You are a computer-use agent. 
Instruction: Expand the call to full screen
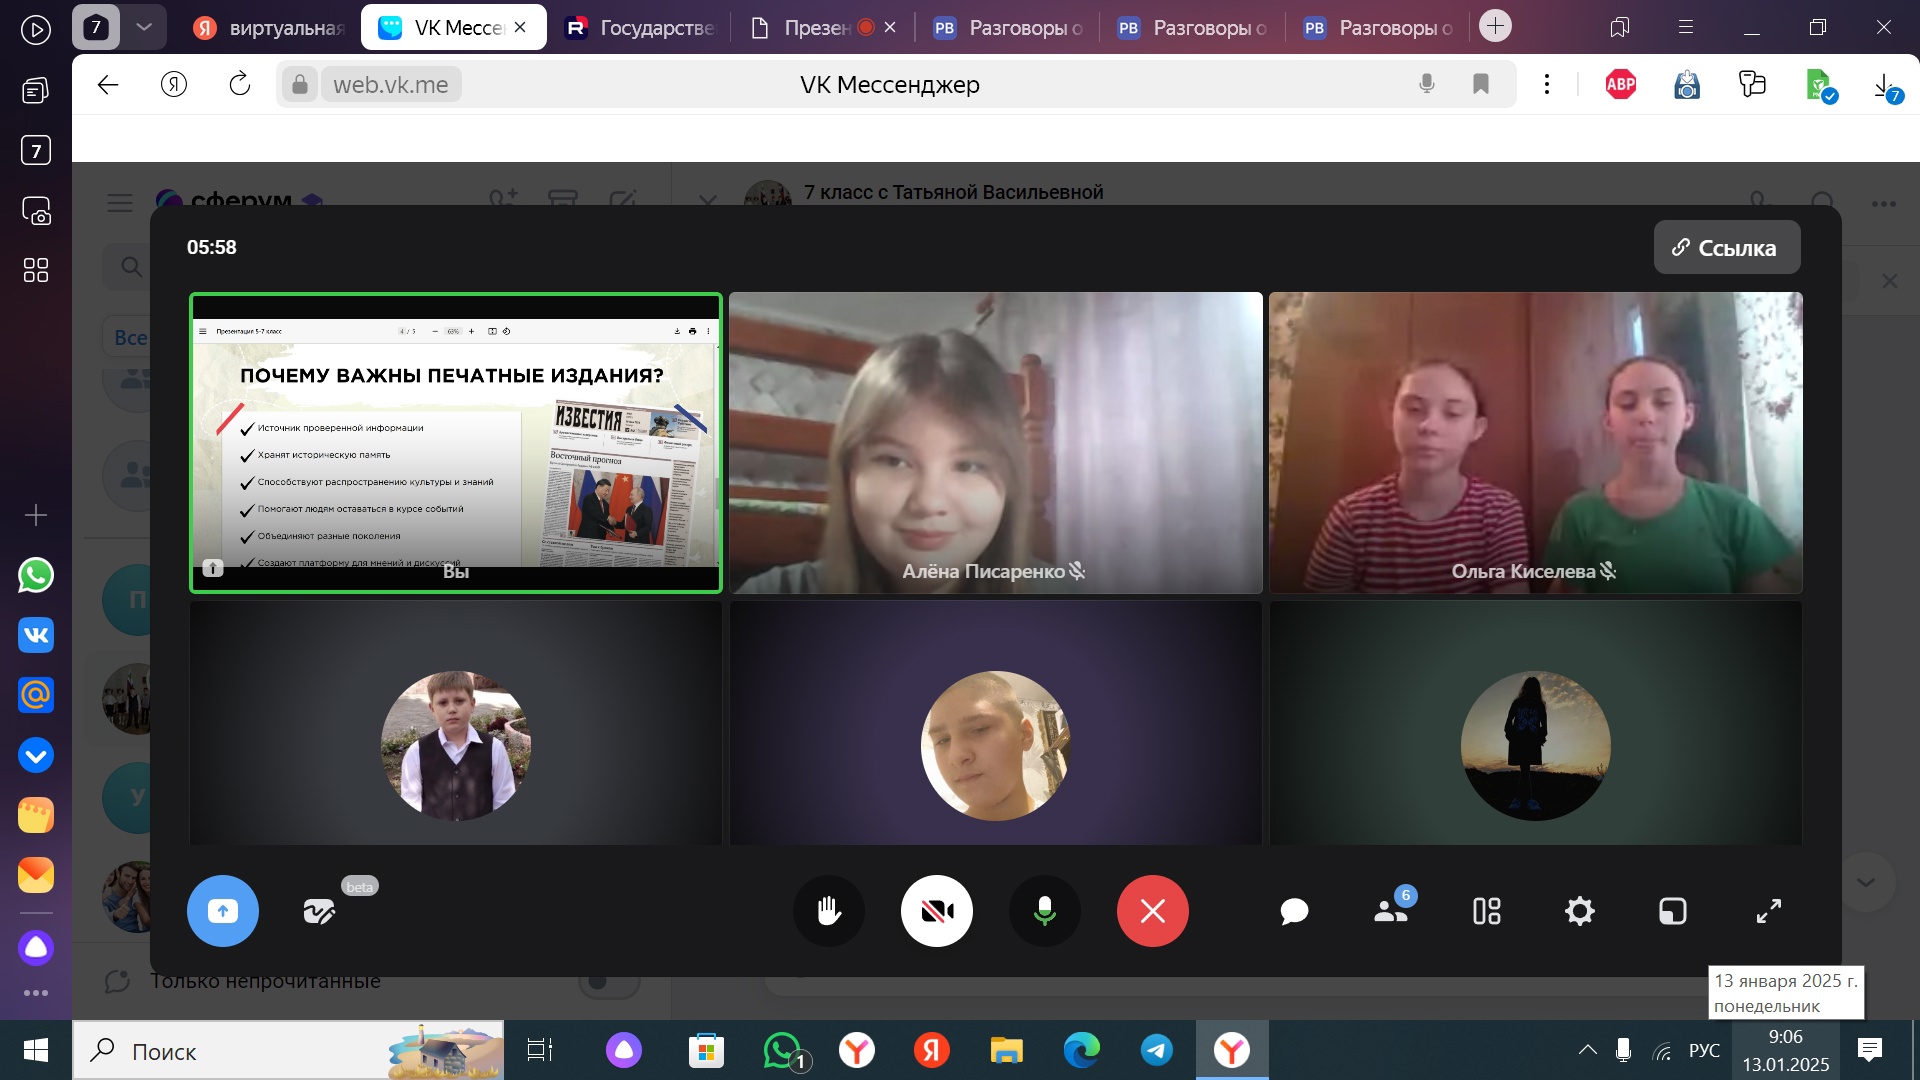tap(1769, 911)
